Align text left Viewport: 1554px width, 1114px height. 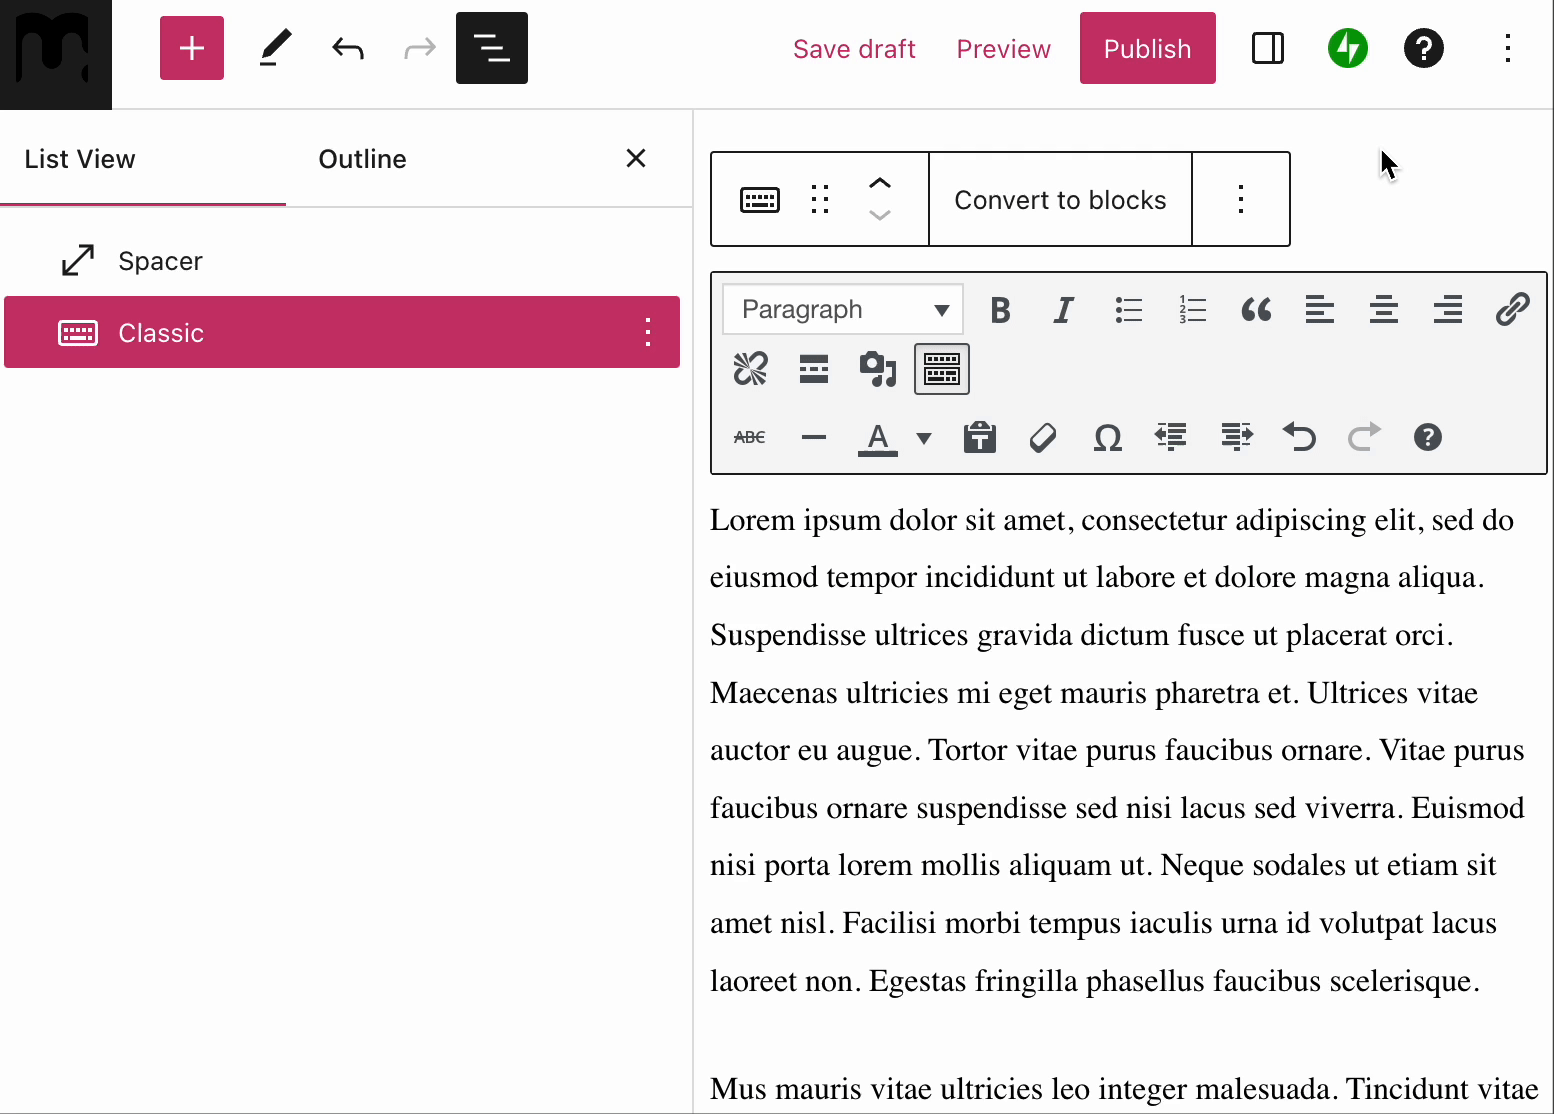coord(1320,310)
